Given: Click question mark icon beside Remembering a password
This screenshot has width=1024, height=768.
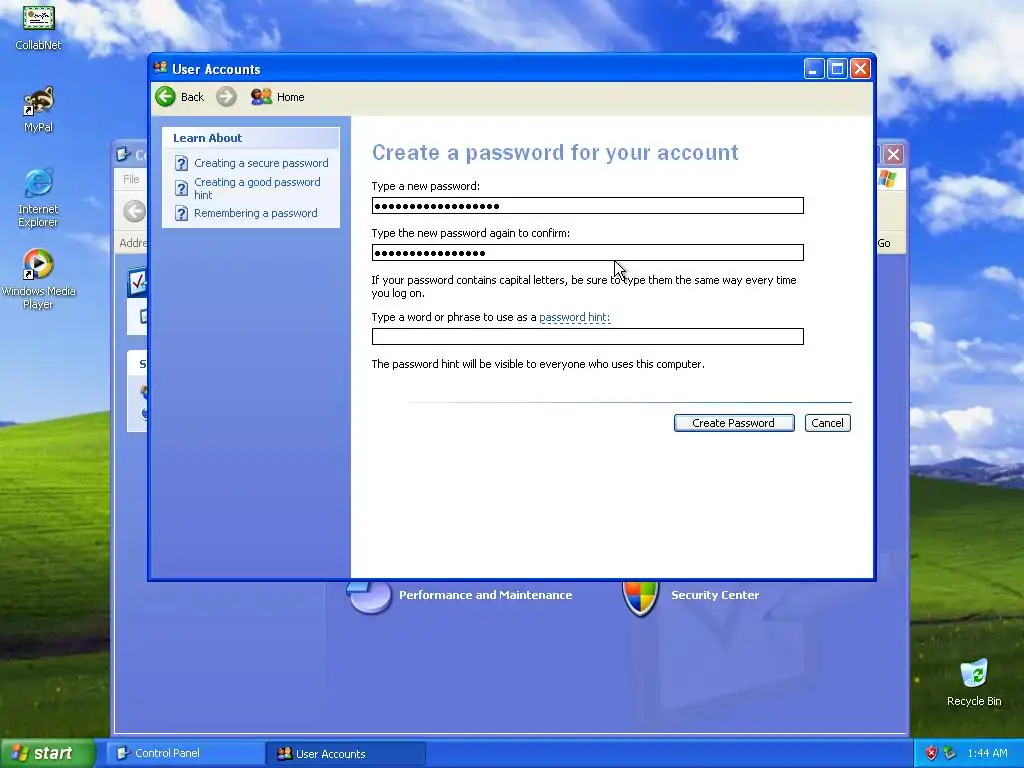Looking at the screenshot, I should [x=182, y=214].
